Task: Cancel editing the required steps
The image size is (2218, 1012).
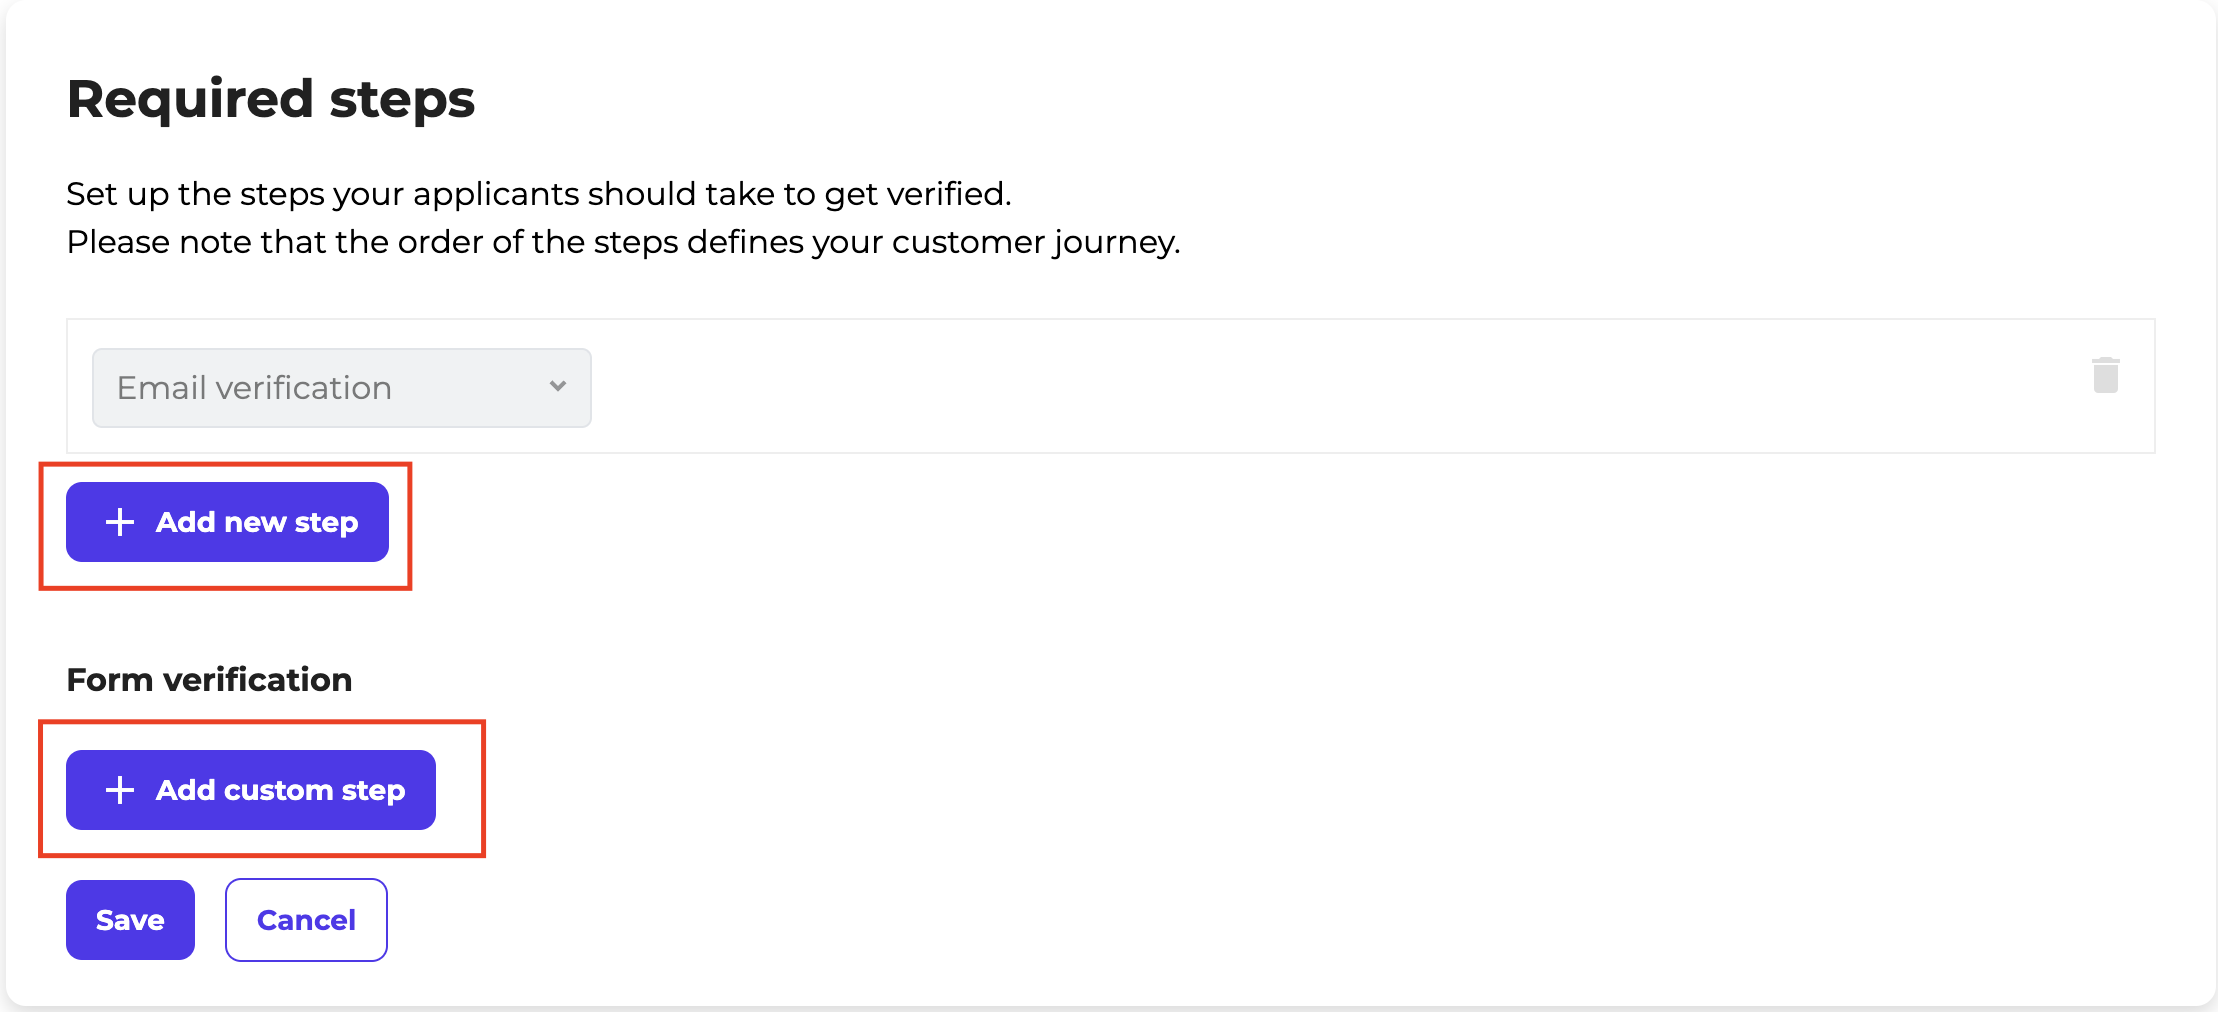Action: tap(306, 920)
